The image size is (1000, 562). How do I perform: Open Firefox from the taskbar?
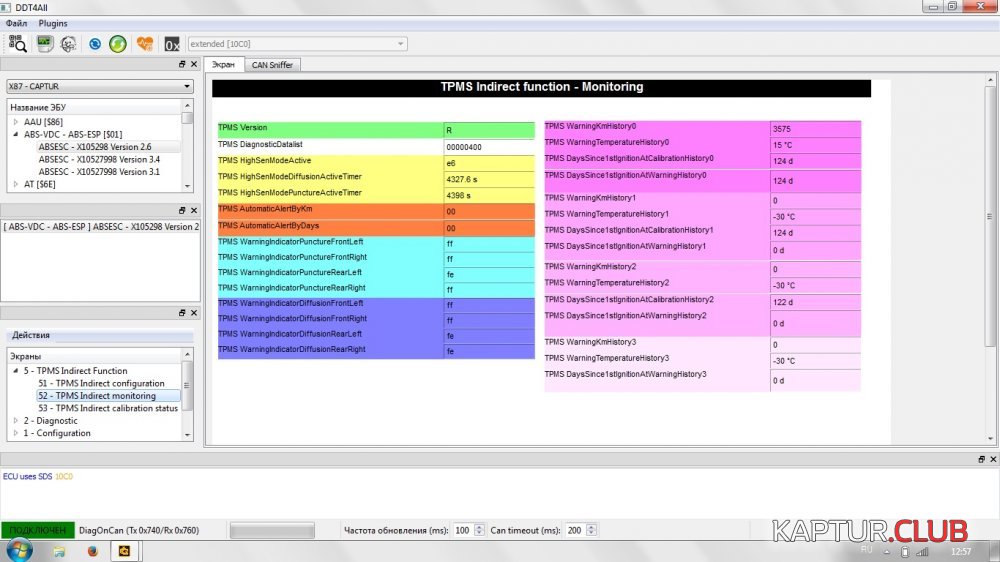click(x=92, y=551)
